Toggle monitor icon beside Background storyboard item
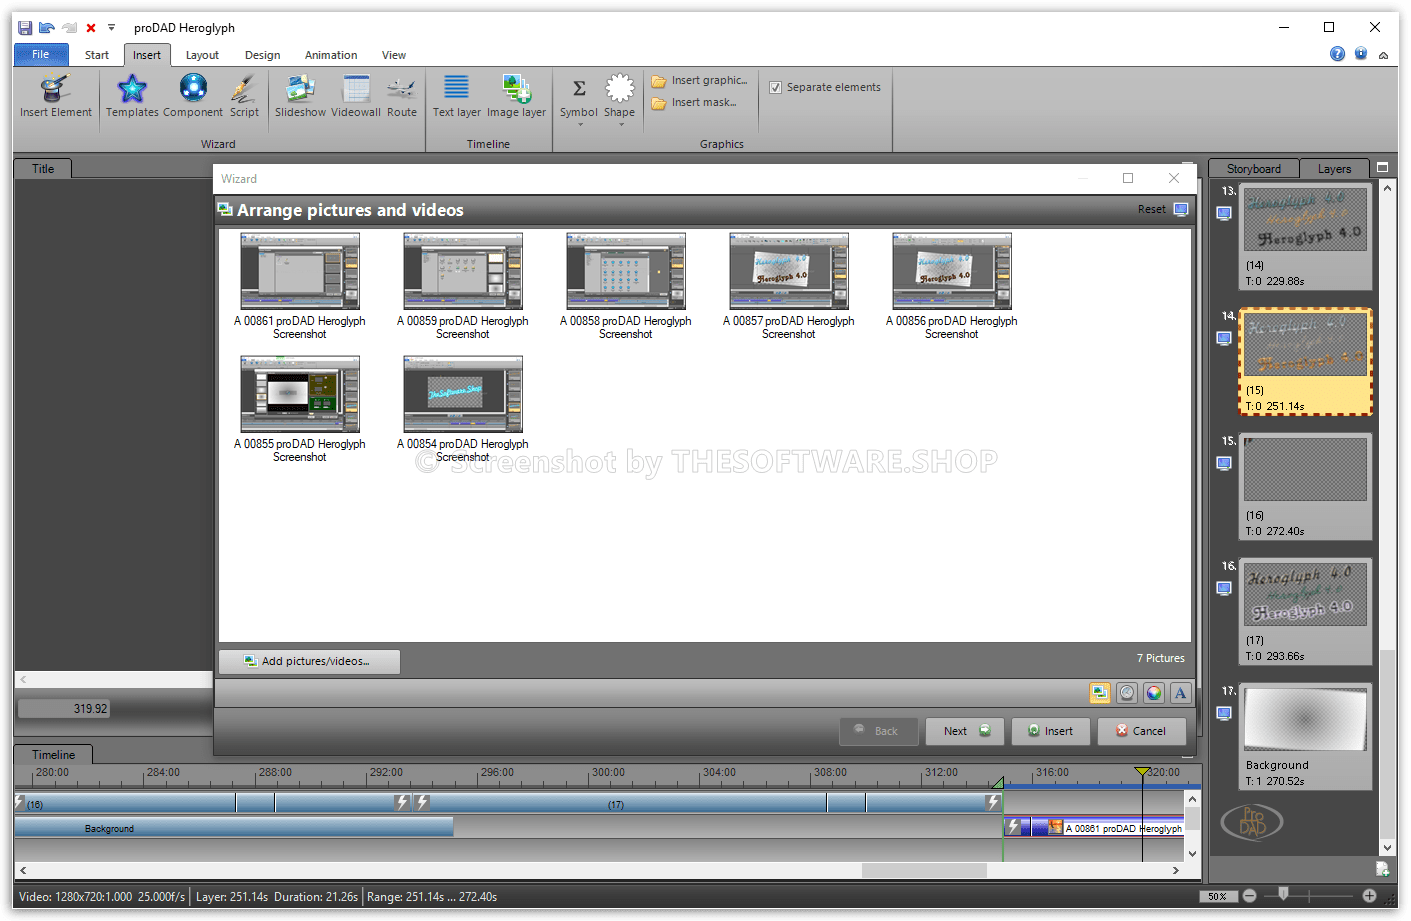Image resolution: width=1411 pixels, height=921 pixels. (x=1224, y=713)
